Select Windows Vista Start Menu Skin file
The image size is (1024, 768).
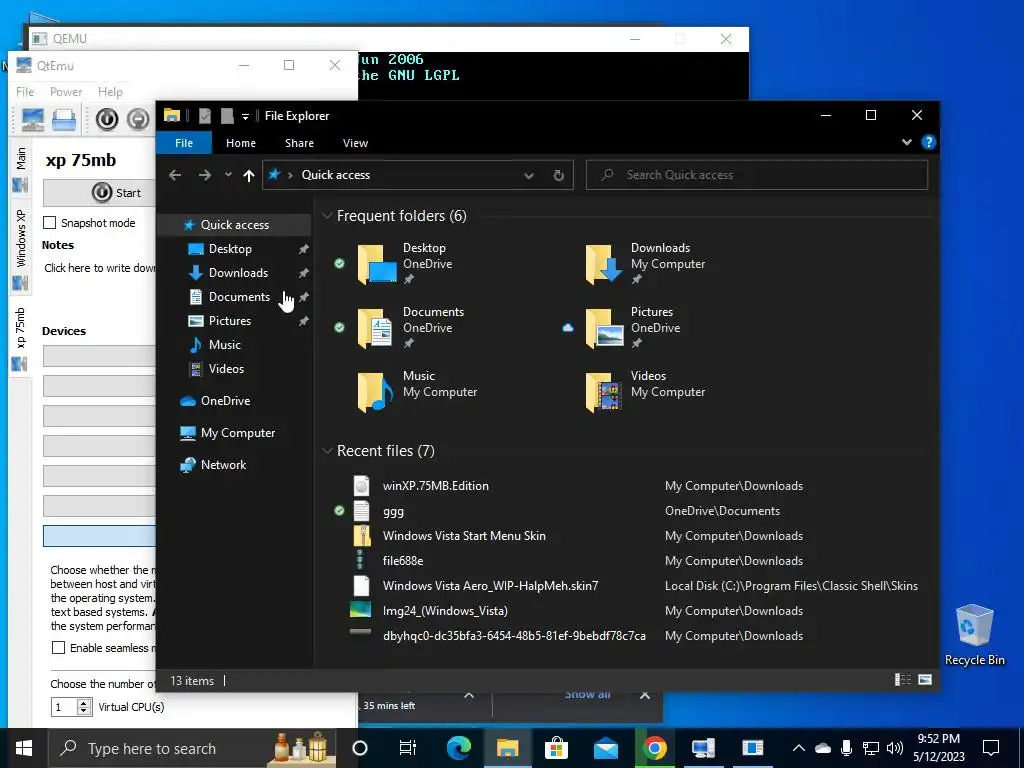tap(464, 536)
